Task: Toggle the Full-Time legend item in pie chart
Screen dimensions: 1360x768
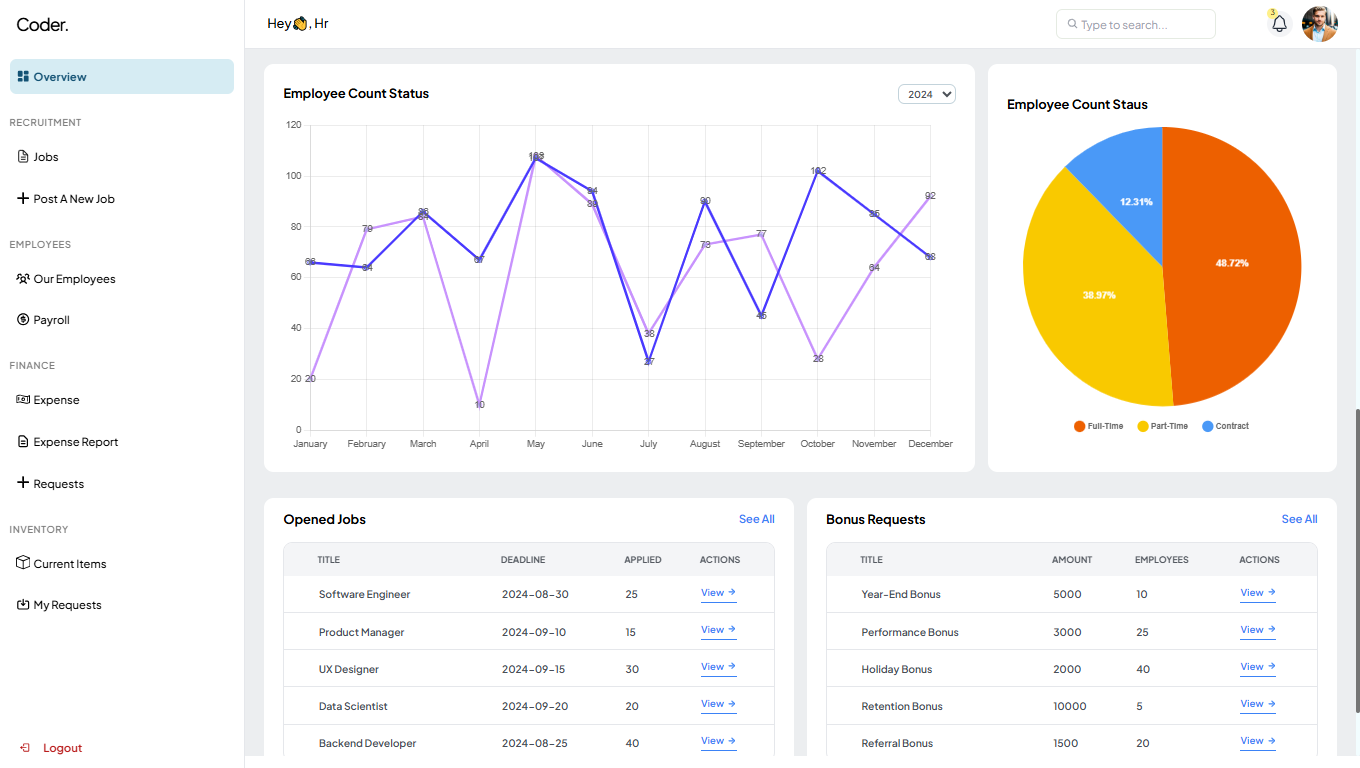Action: [1098, 426]
